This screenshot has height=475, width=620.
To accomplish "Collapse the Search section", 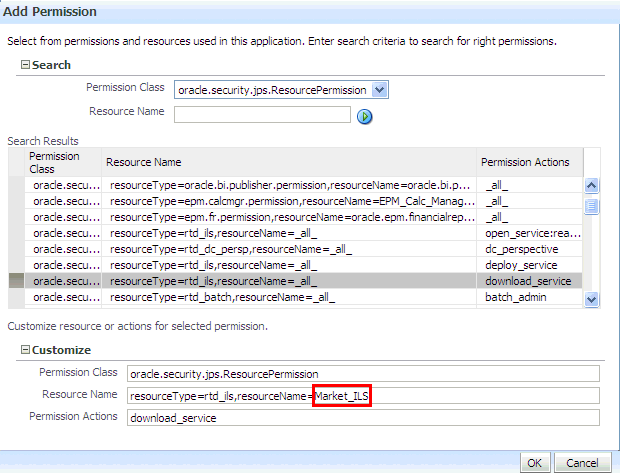I will click(x=26, y=65).
